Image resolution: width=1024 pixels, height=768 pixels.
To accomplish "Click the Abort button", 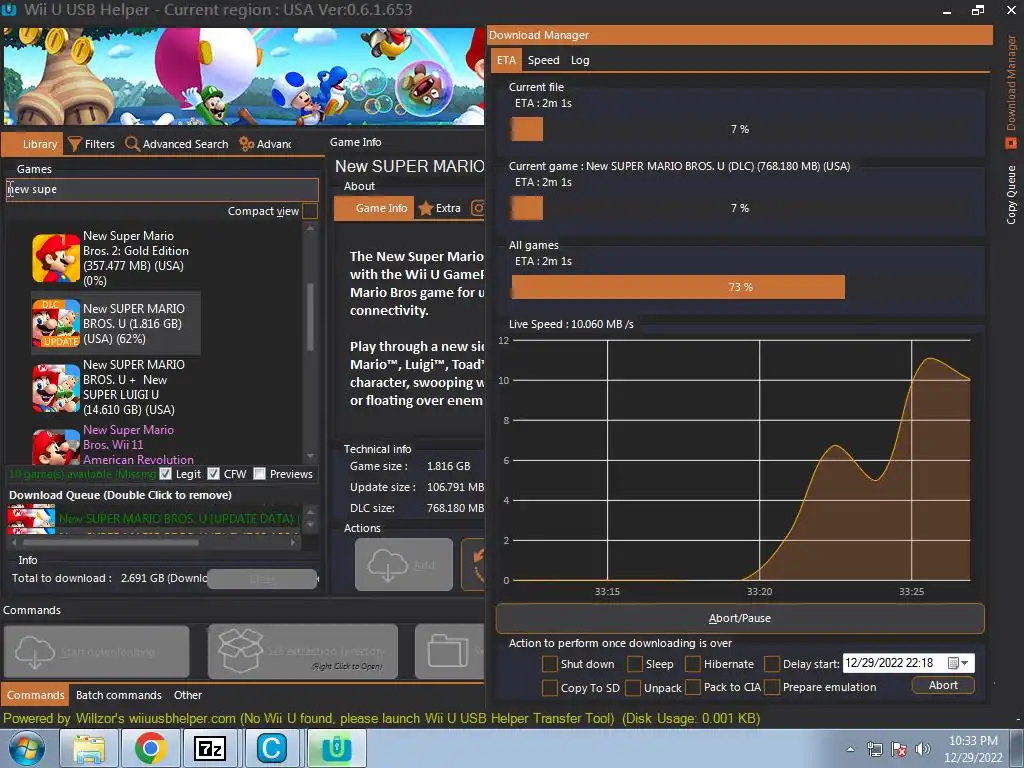I will click(943, 685).
